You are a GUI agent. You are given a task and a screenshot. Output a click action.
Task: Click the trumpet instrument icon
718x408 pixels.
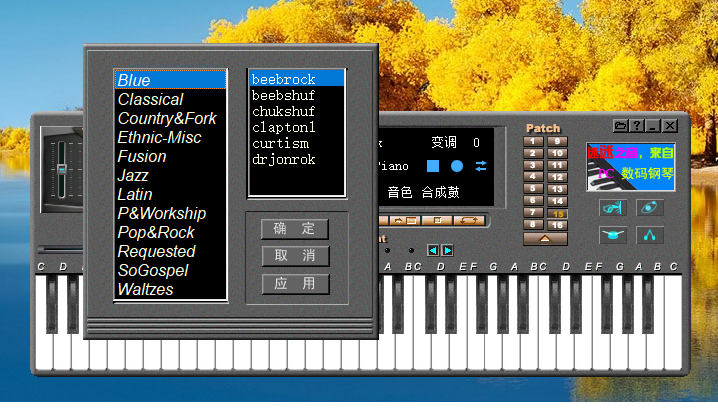pos(612,207)
